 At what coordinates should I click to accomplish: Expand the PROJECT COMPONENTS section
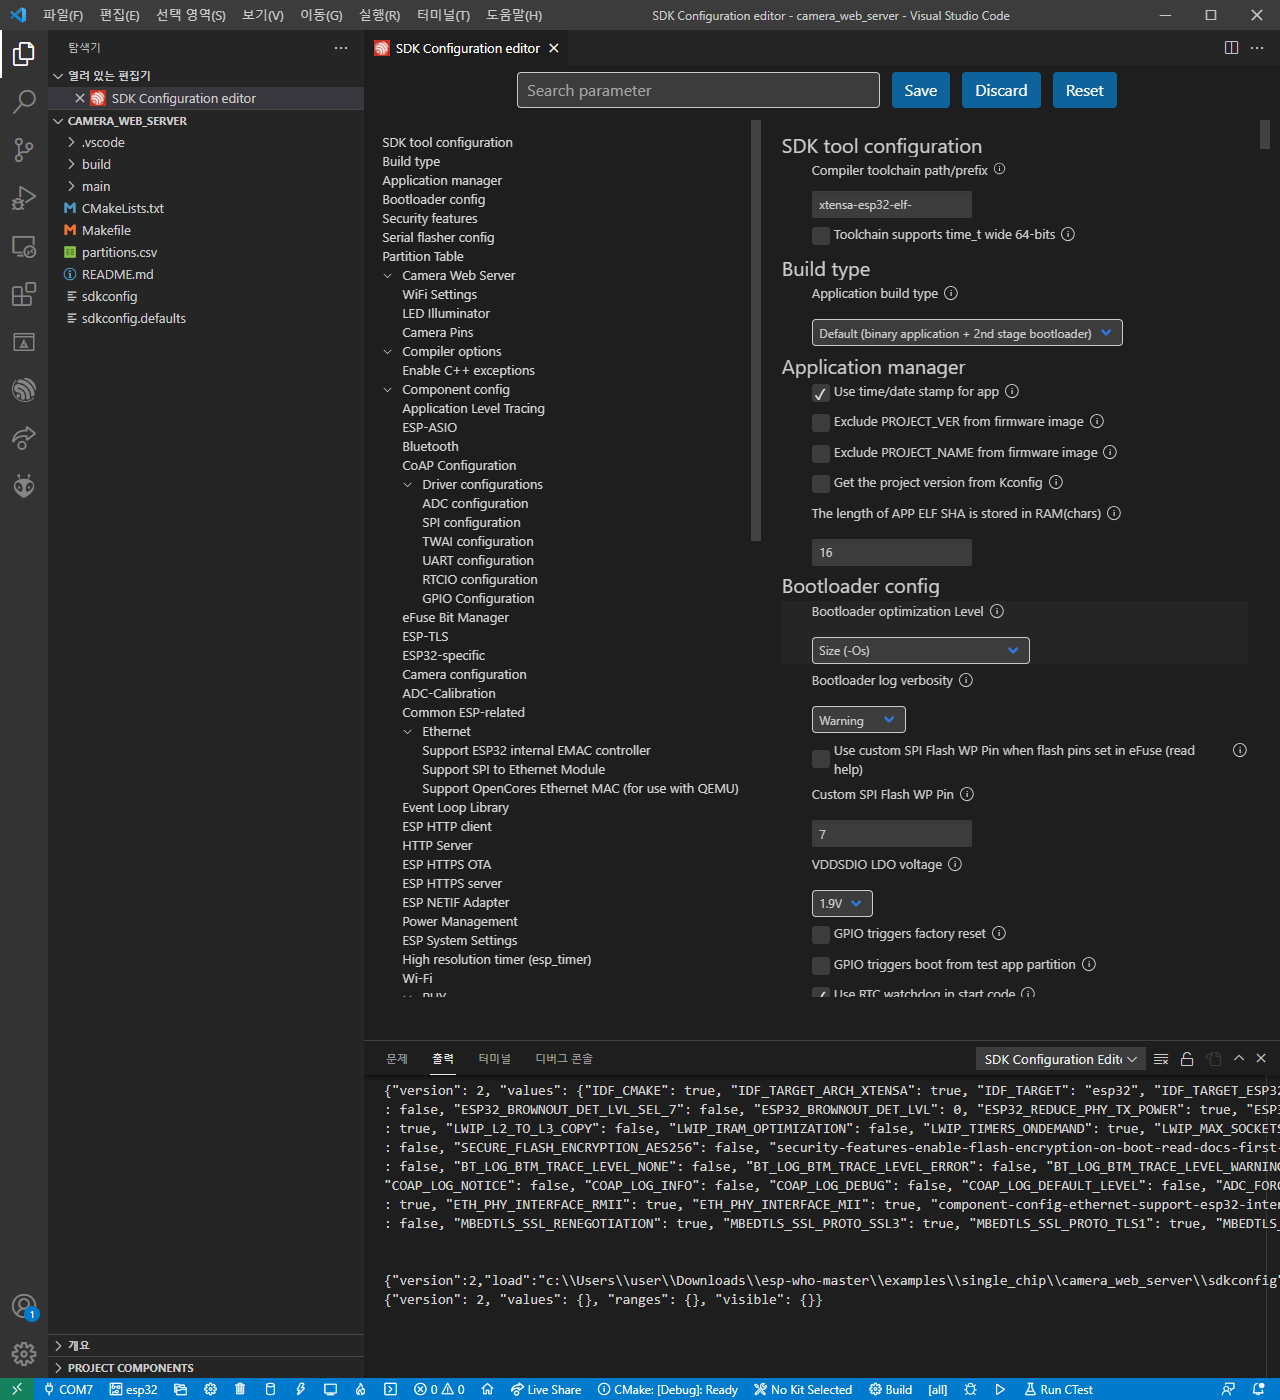[x=207, y=1368]
